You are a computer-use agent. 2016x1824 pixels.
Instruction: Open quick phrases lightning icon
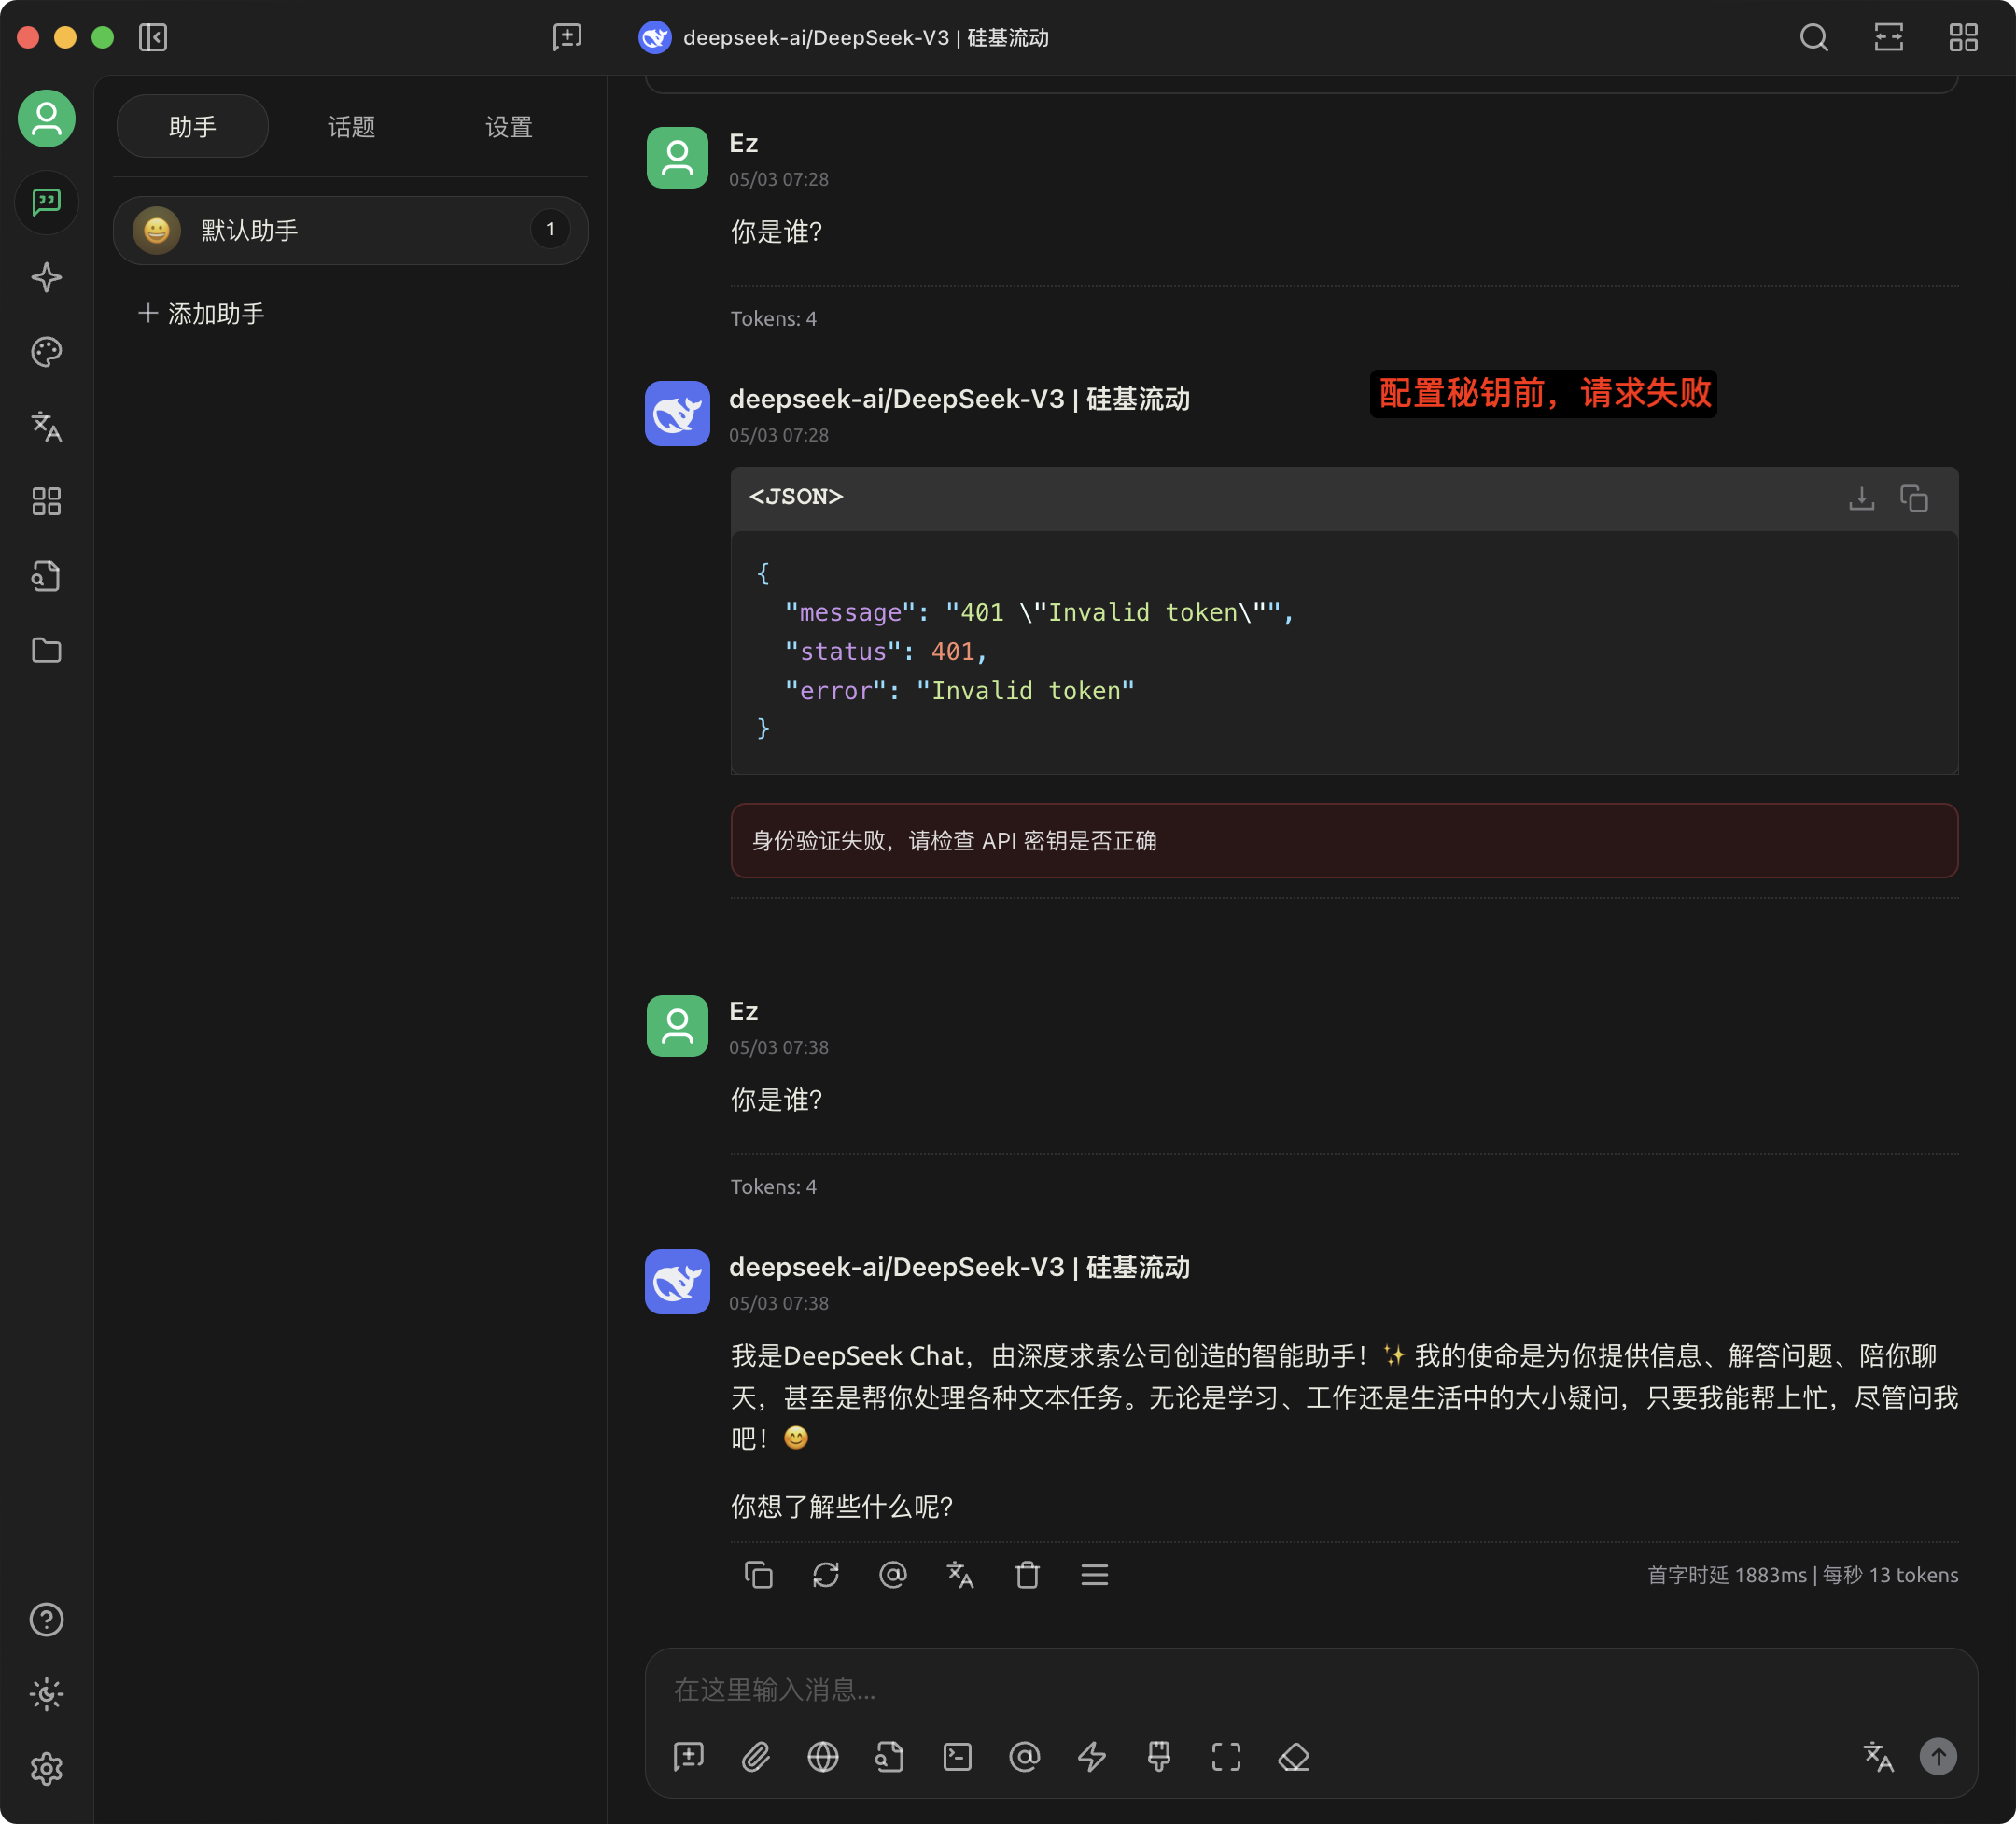pos(1091,1757)
